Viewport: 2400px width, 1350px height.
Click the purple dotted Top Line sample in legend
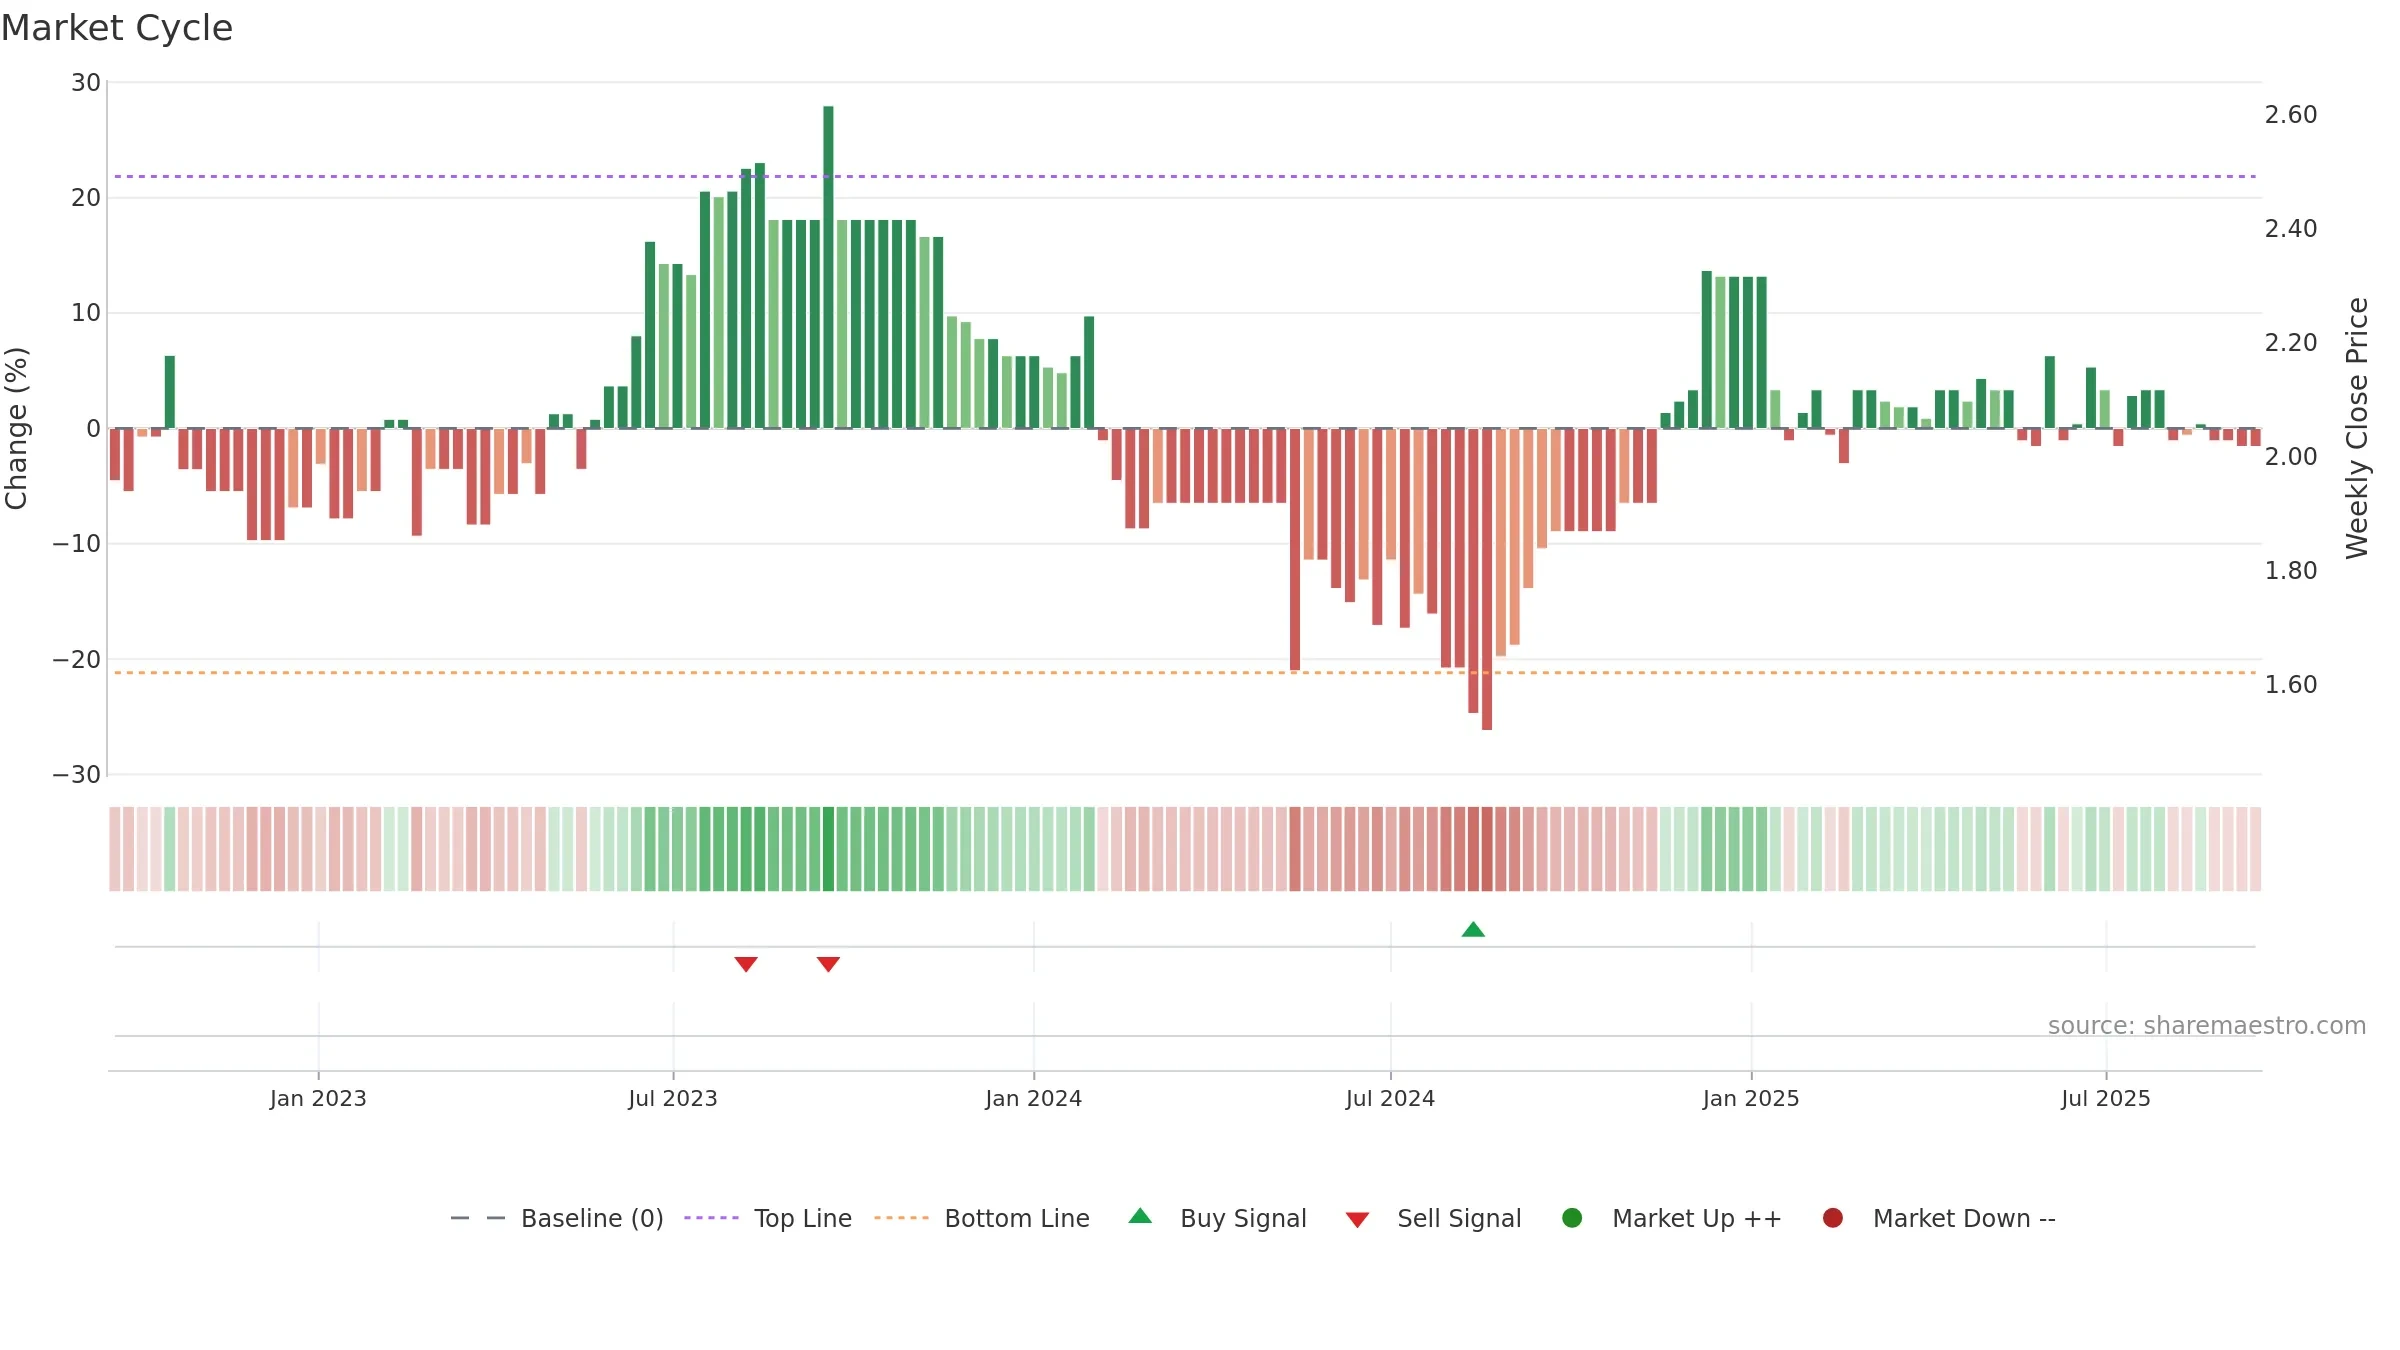click(711, 1218)
